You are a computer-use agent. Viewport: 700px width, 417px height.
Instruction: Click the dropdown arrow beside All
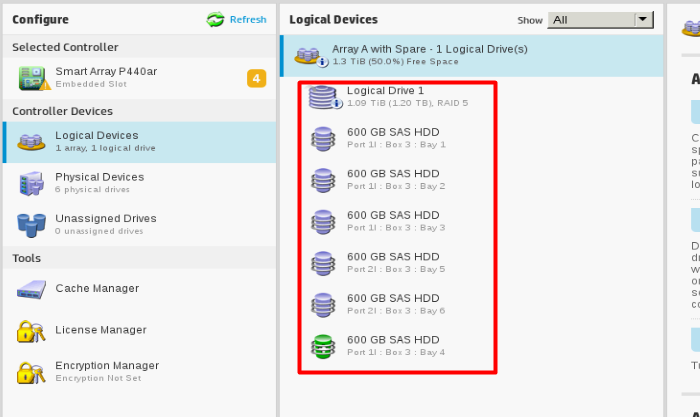tap(643, 20)
